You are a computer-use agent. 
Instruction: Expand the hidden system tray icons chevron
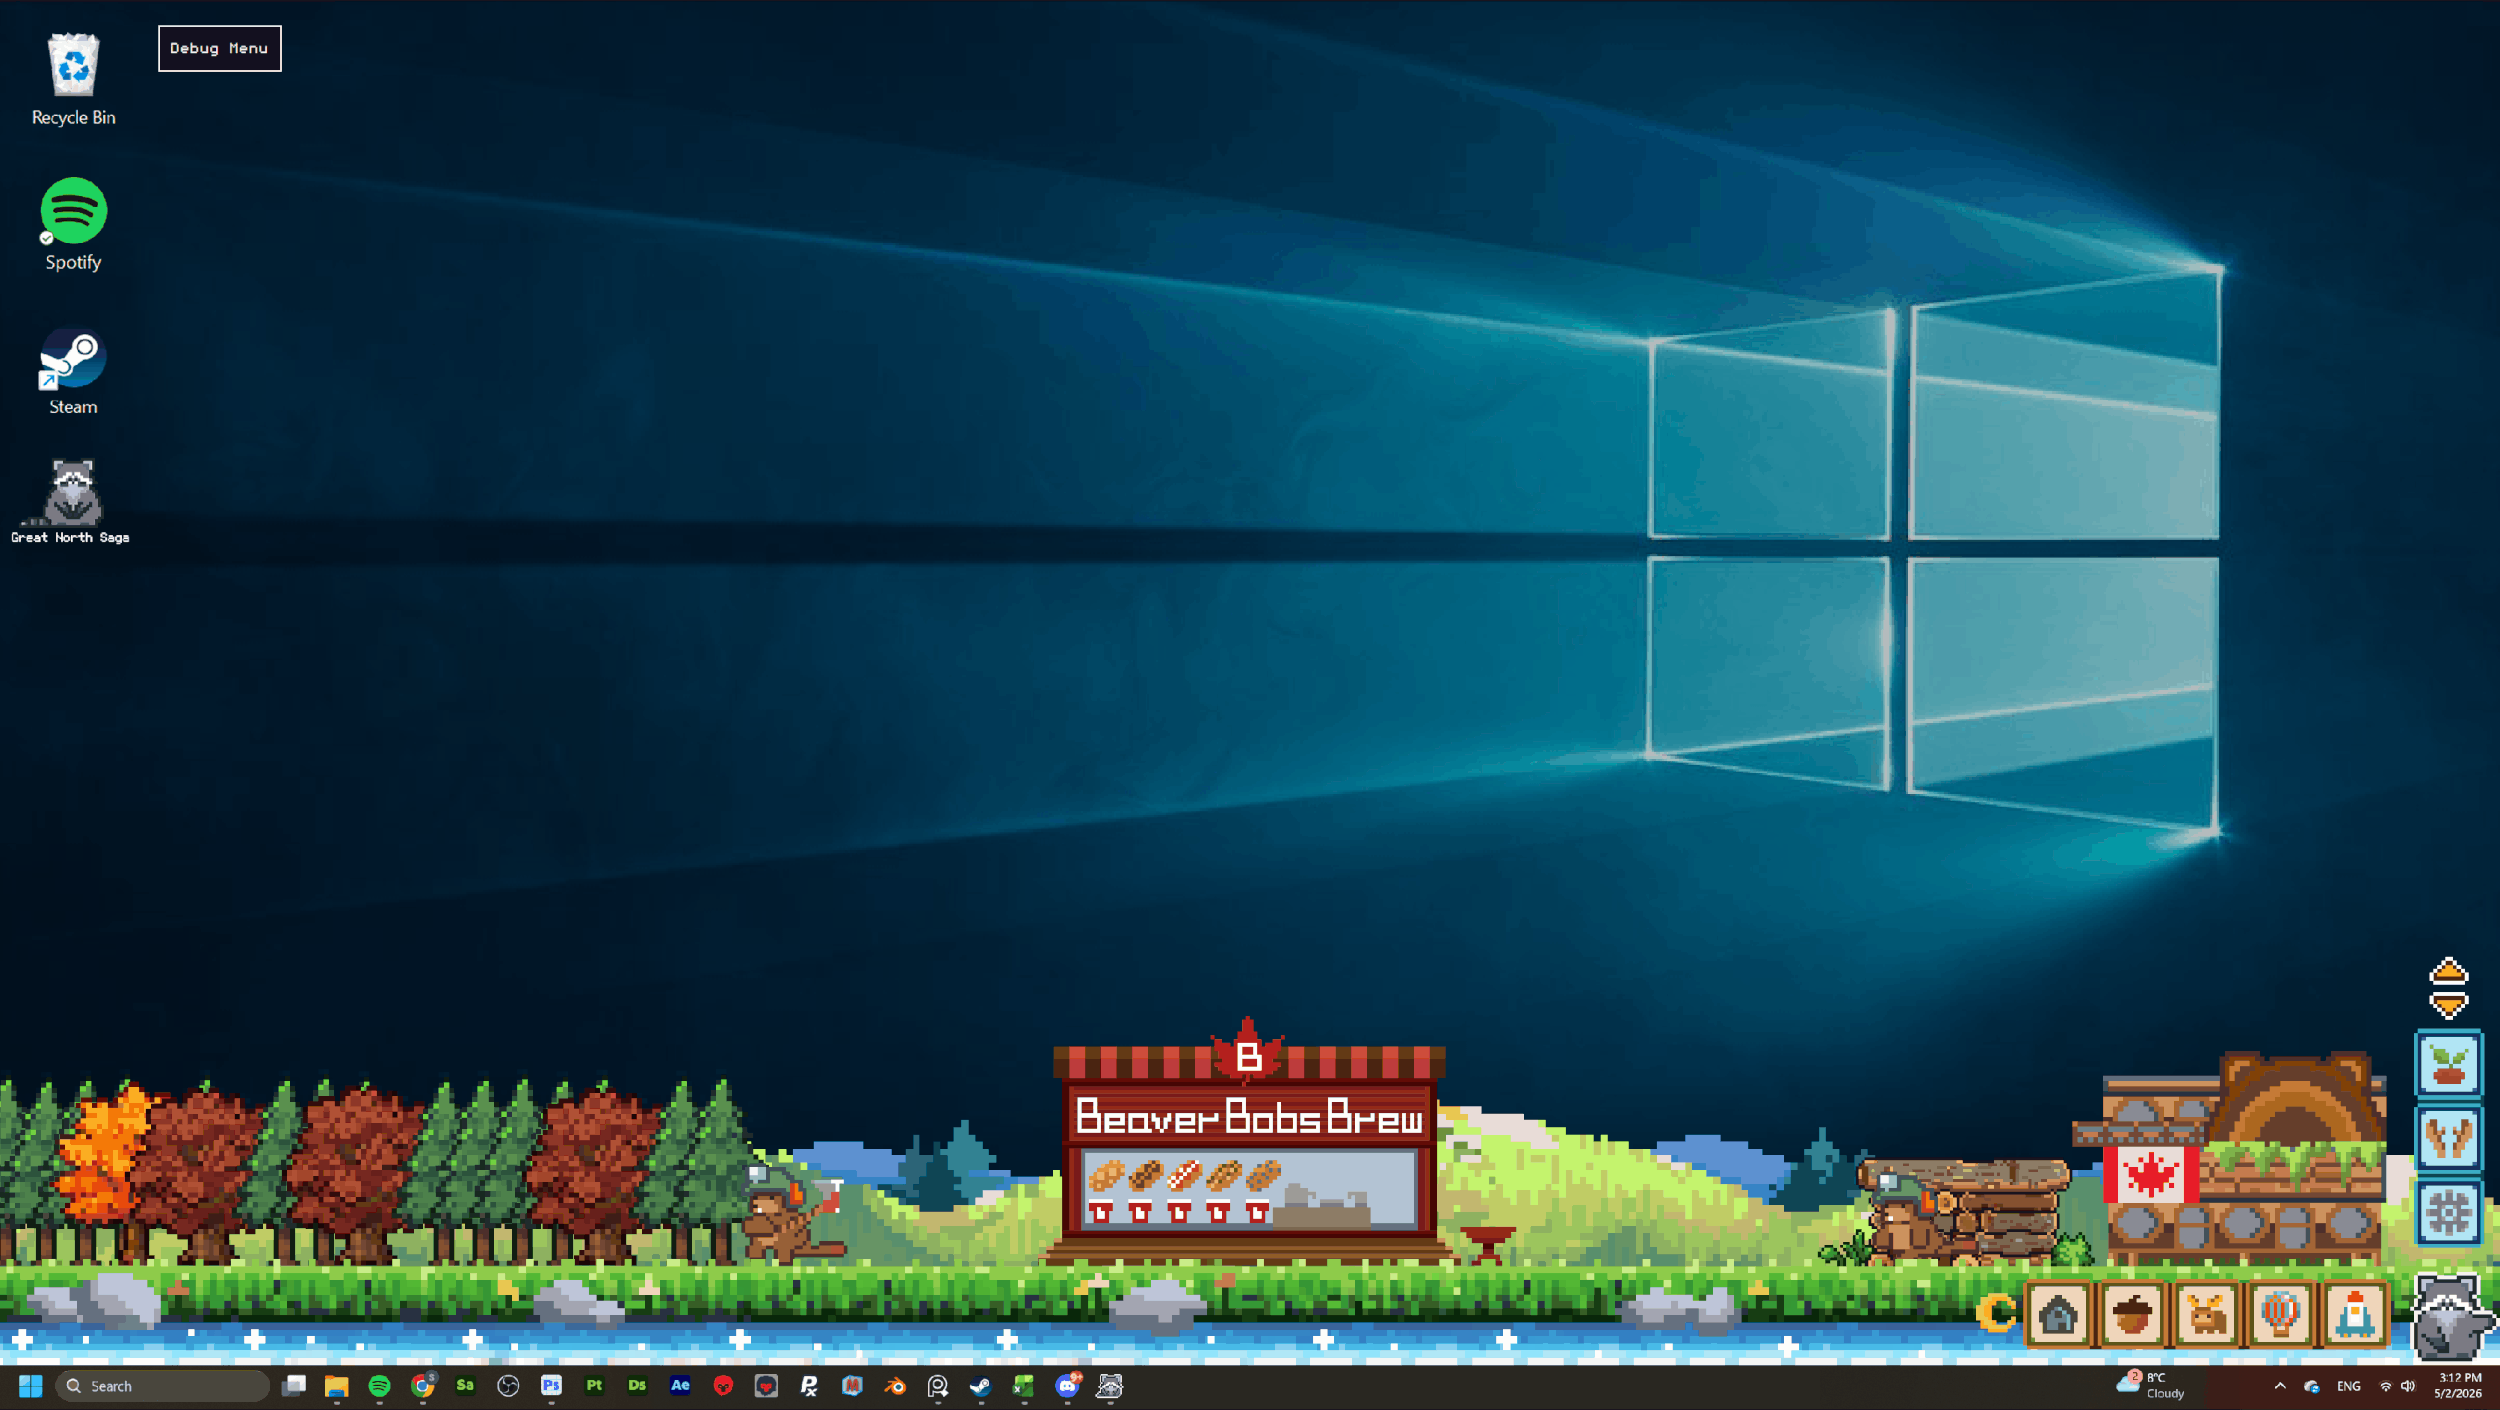pos(2280,1386)
